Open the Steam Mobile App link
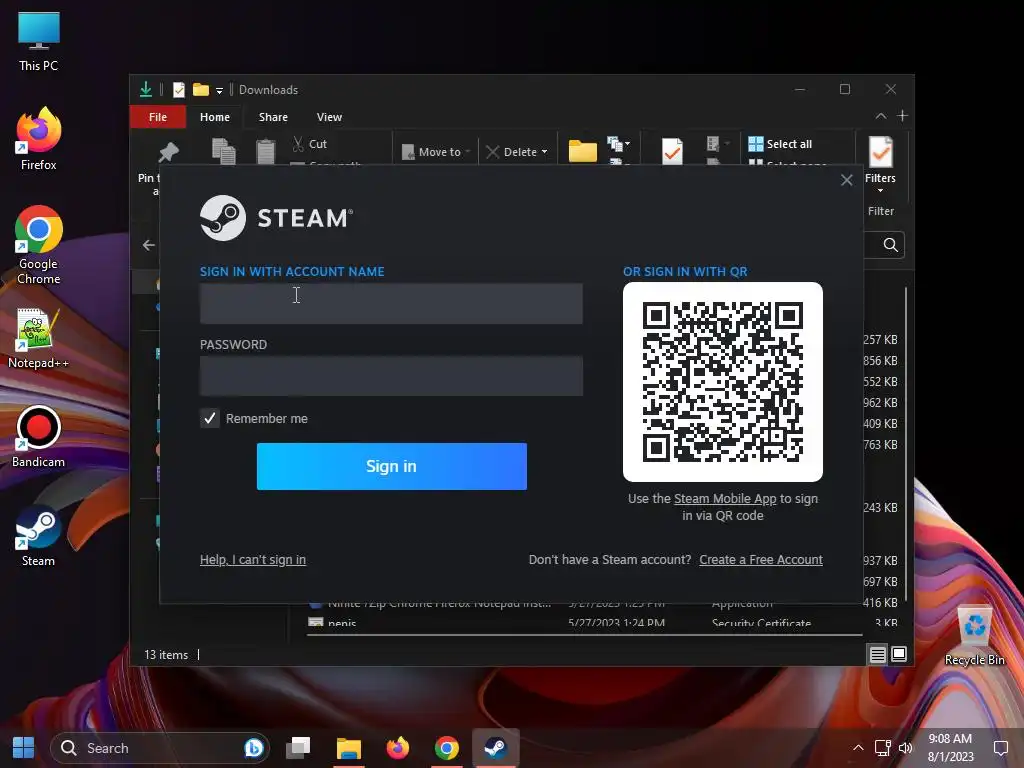The height and width of the screenshot is (768, 1024). [x=725, y=499]
